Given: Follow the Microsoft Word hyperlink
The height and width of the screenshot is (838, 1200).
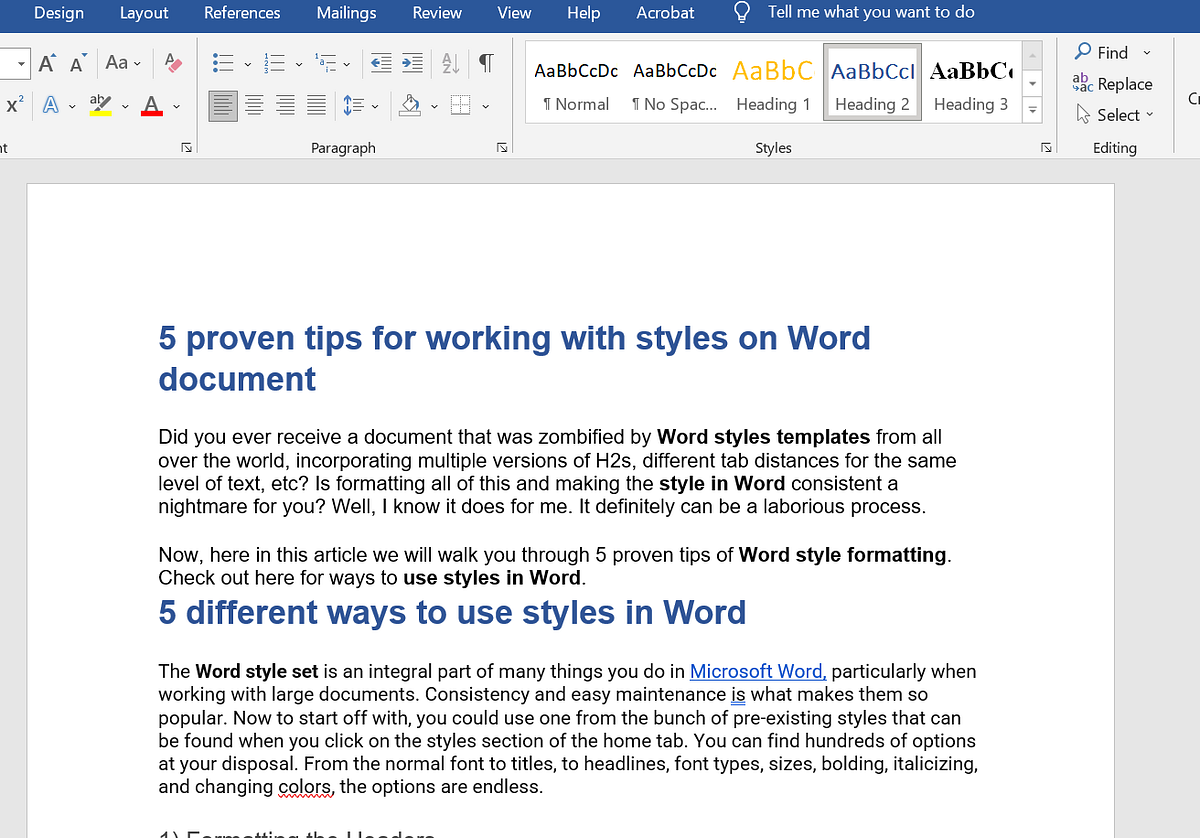Looking at the screenshot, I should tap(756, 671).
